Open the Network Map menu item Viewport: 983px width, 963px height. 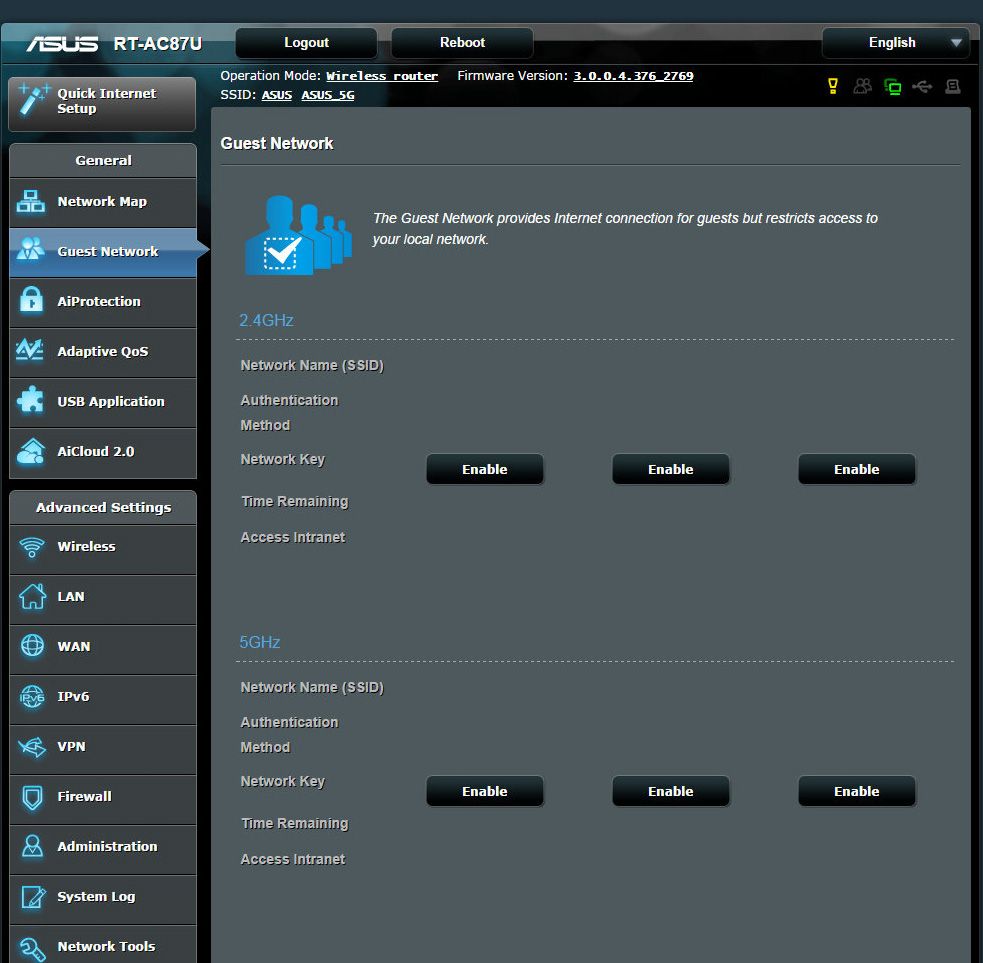click(x=102, y=202)
